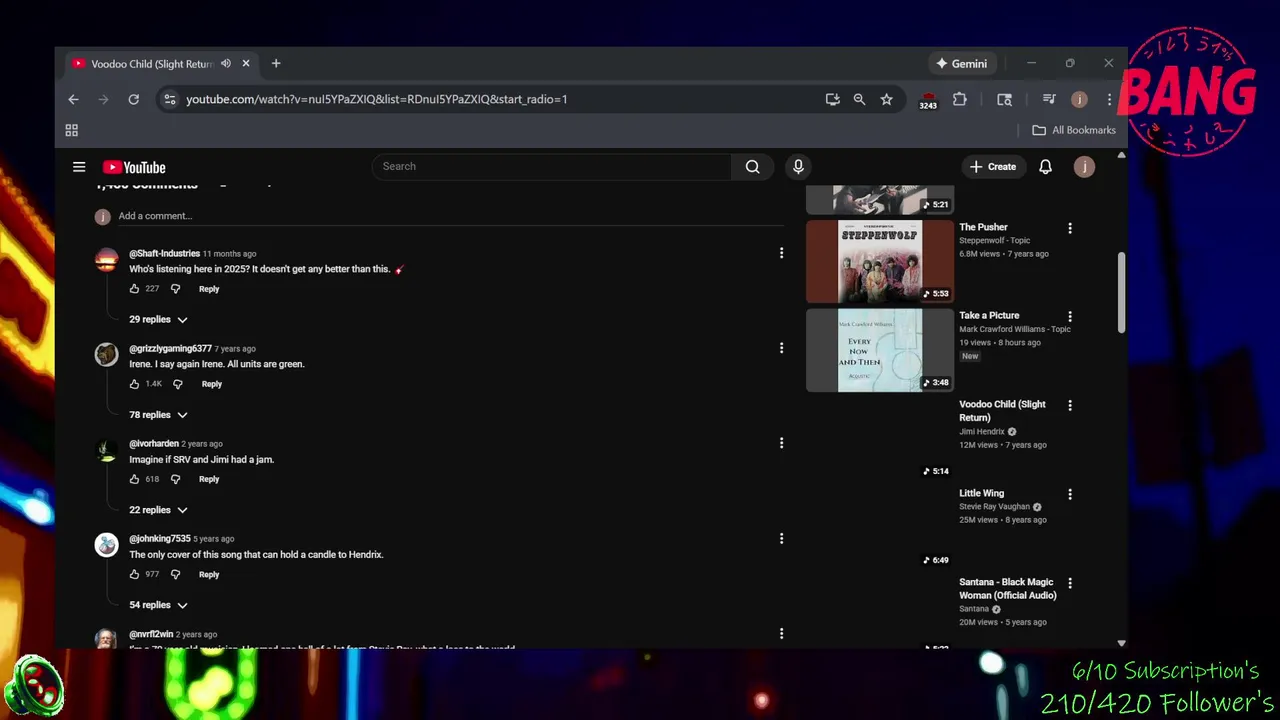Dislike the comment by @Shaft-Industries
The height and width of the screenshot is (720, 1280).
175,289
